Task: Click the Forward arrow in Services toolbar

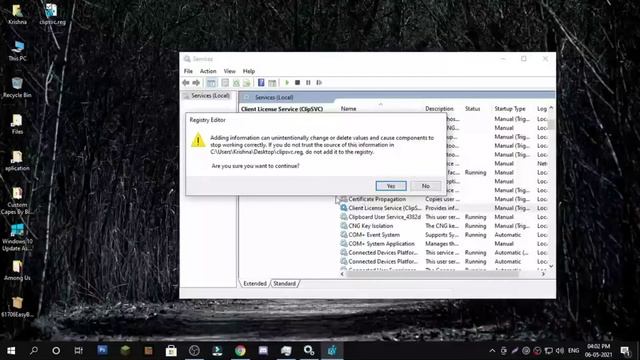Action: (x=196, y=82)
